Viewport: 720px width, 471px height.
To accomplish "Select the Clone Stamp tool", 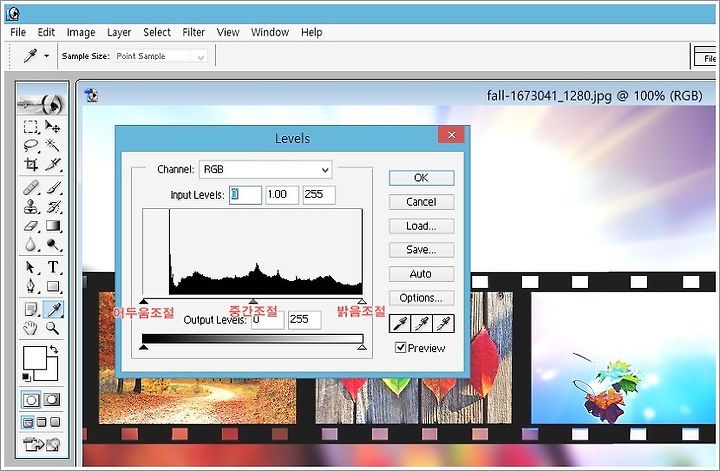I will [x=31, y=207].
